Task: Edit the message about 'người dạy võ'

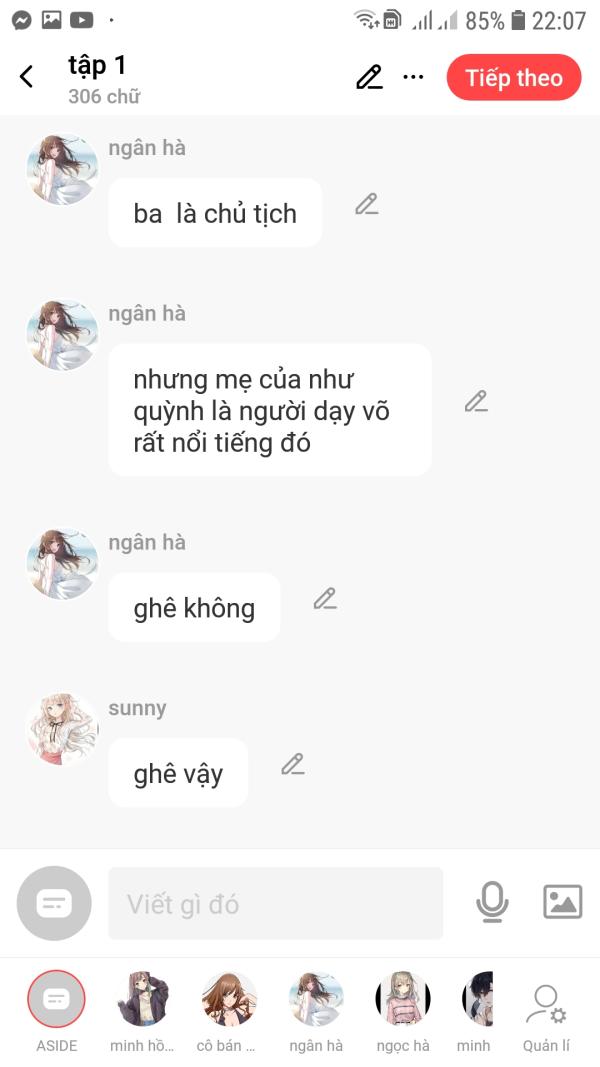Action: coord(476,401)
